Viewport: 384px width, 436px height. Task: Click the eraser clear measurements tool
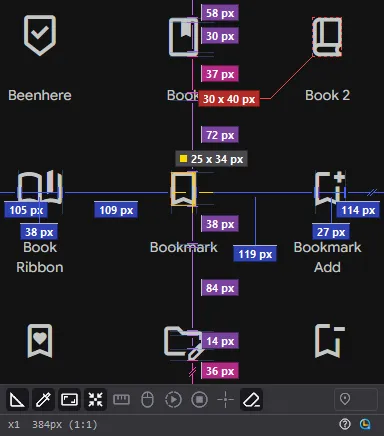click(x=252, y=399)
